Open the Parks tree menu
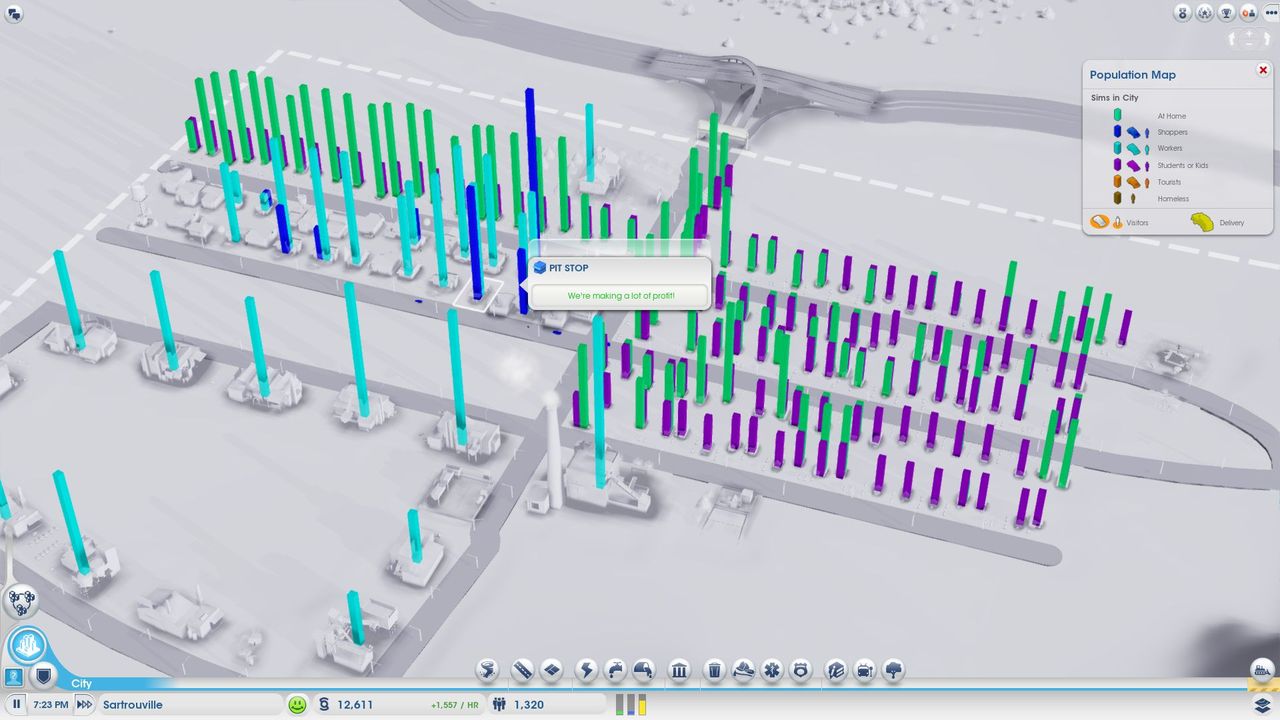This screenshot has height=720, width=1280. (x=893, y=670)
